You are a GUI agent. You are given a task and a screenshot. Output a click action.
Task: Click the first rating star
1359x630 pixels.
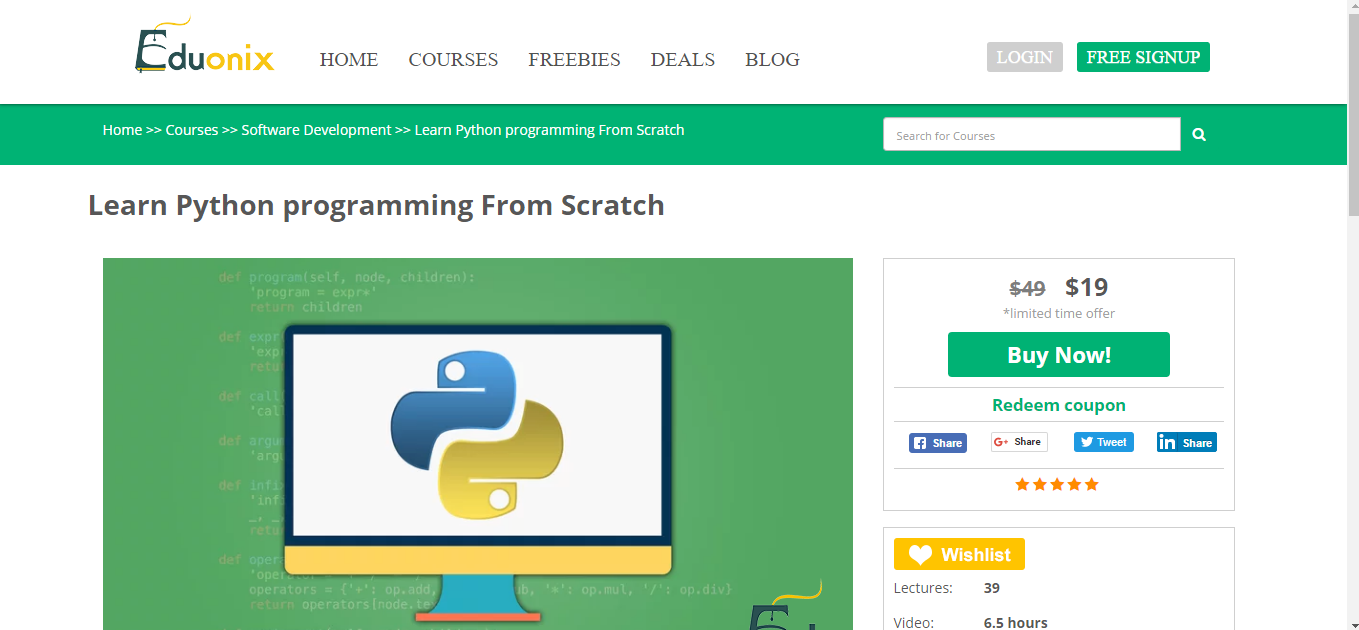coord(1022,484)
